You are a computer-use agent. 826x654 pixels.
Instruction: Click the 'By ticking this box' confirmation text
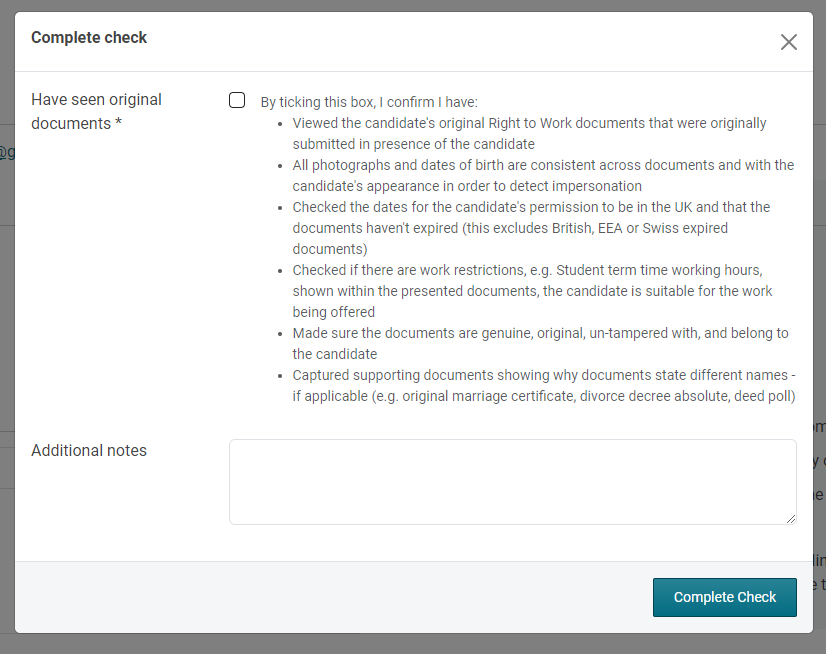click(x=369, y=102)
